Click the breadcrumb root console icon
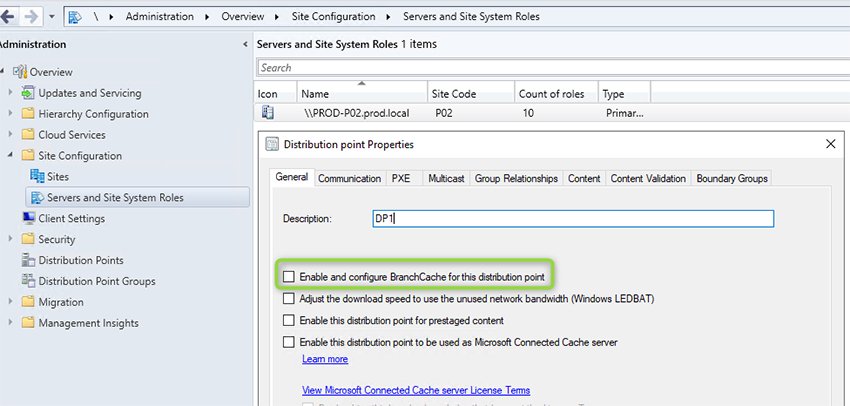Viewport: 850px width, 406px height. point(75,17)
